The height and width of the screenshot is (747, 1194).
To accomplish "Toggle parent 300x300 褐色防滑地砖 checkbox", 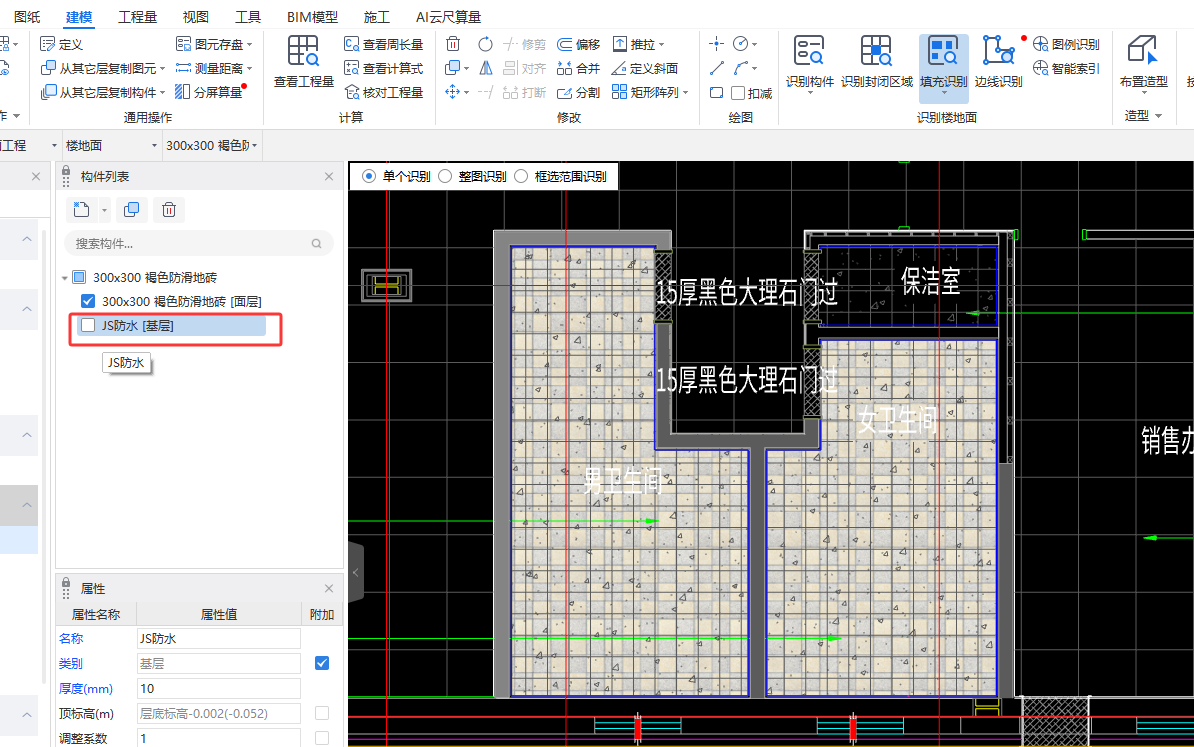I will pos(79,277).
